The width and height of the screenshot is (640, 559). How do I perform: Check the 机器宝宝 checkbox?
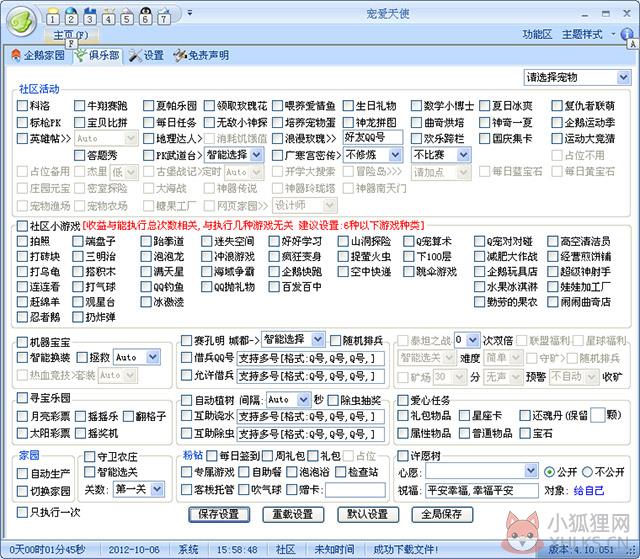pyautogui.click(x=22, y=342)
